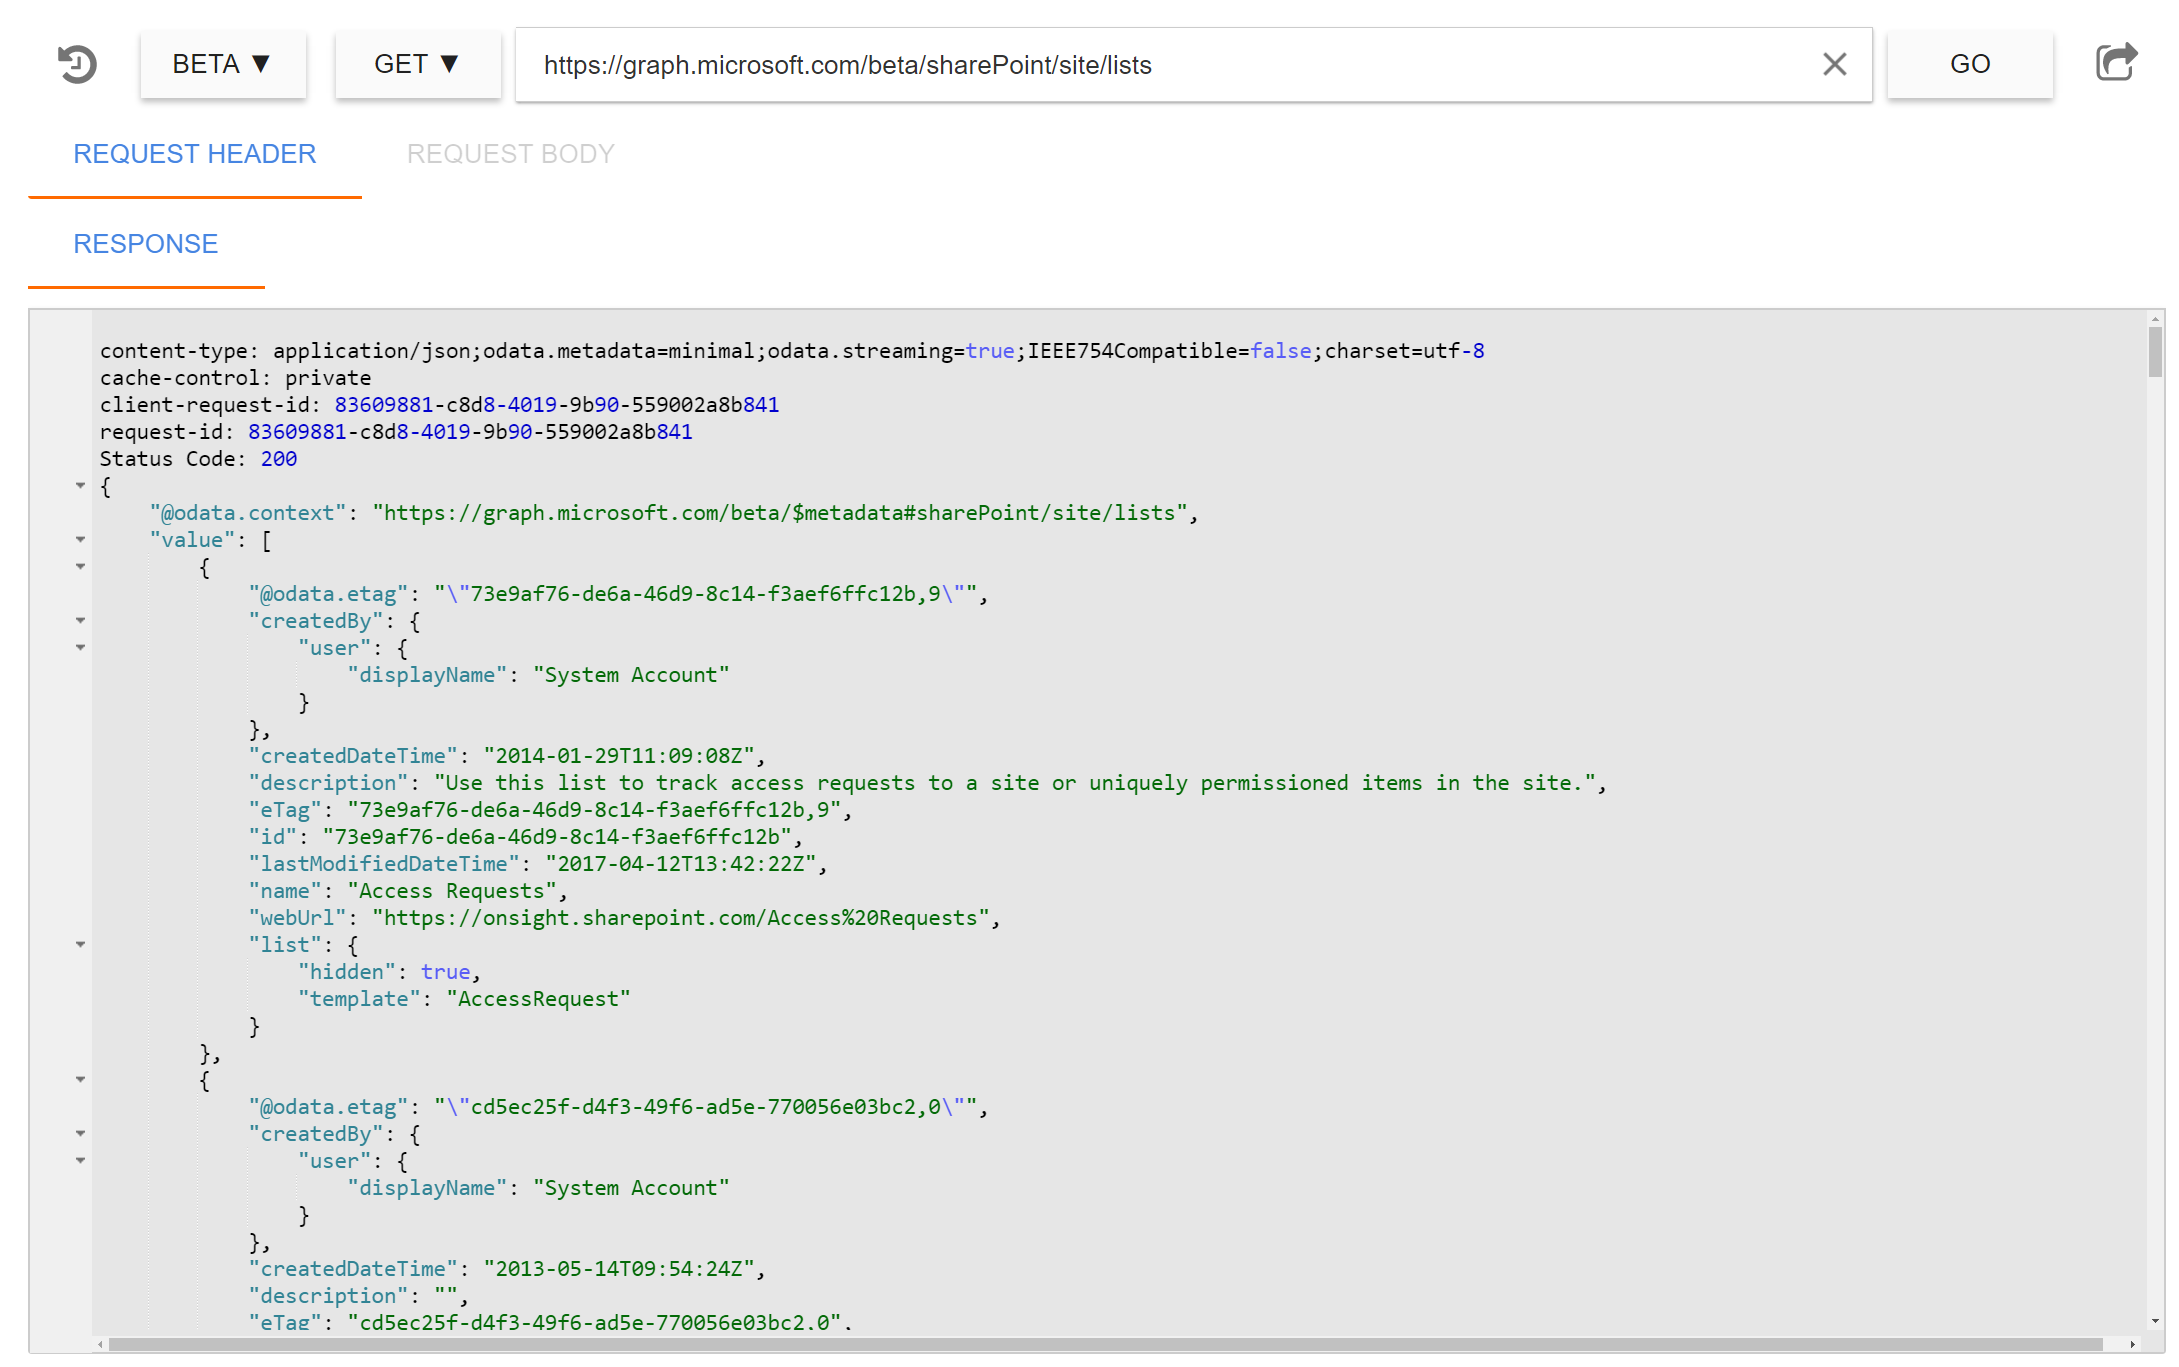This screenshot has height=1367, width=2179.
Task: Open the BETA version dropdown
Action: [x=223, y=64]
